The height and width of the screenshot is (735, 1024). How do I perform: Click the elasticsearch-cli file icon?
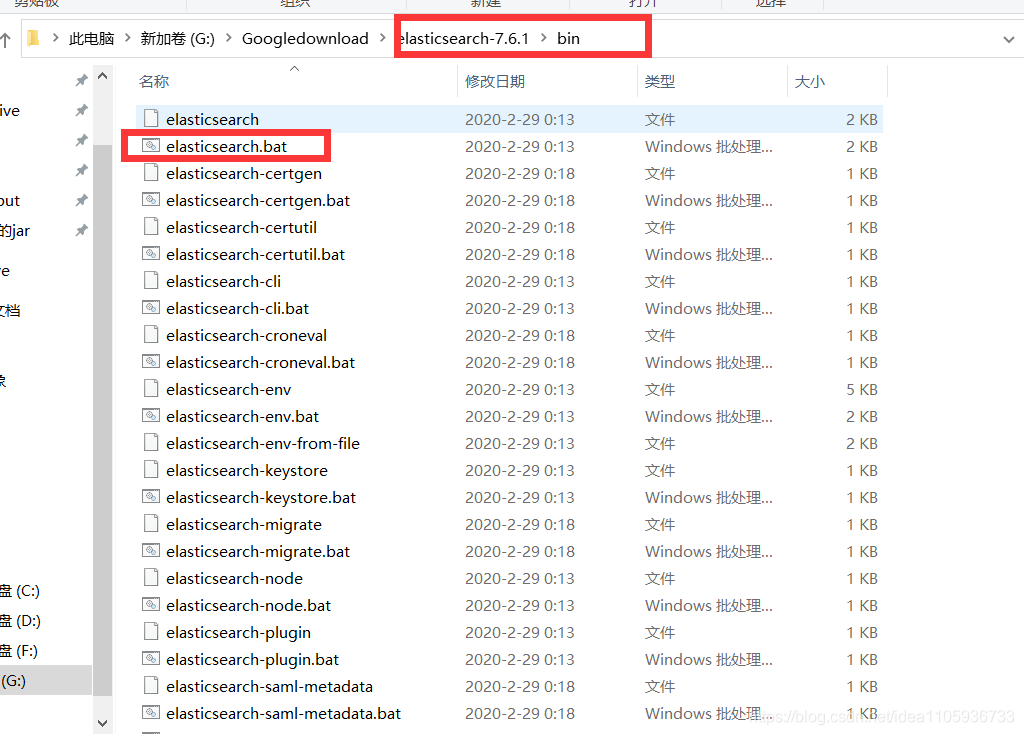point(151,280)
